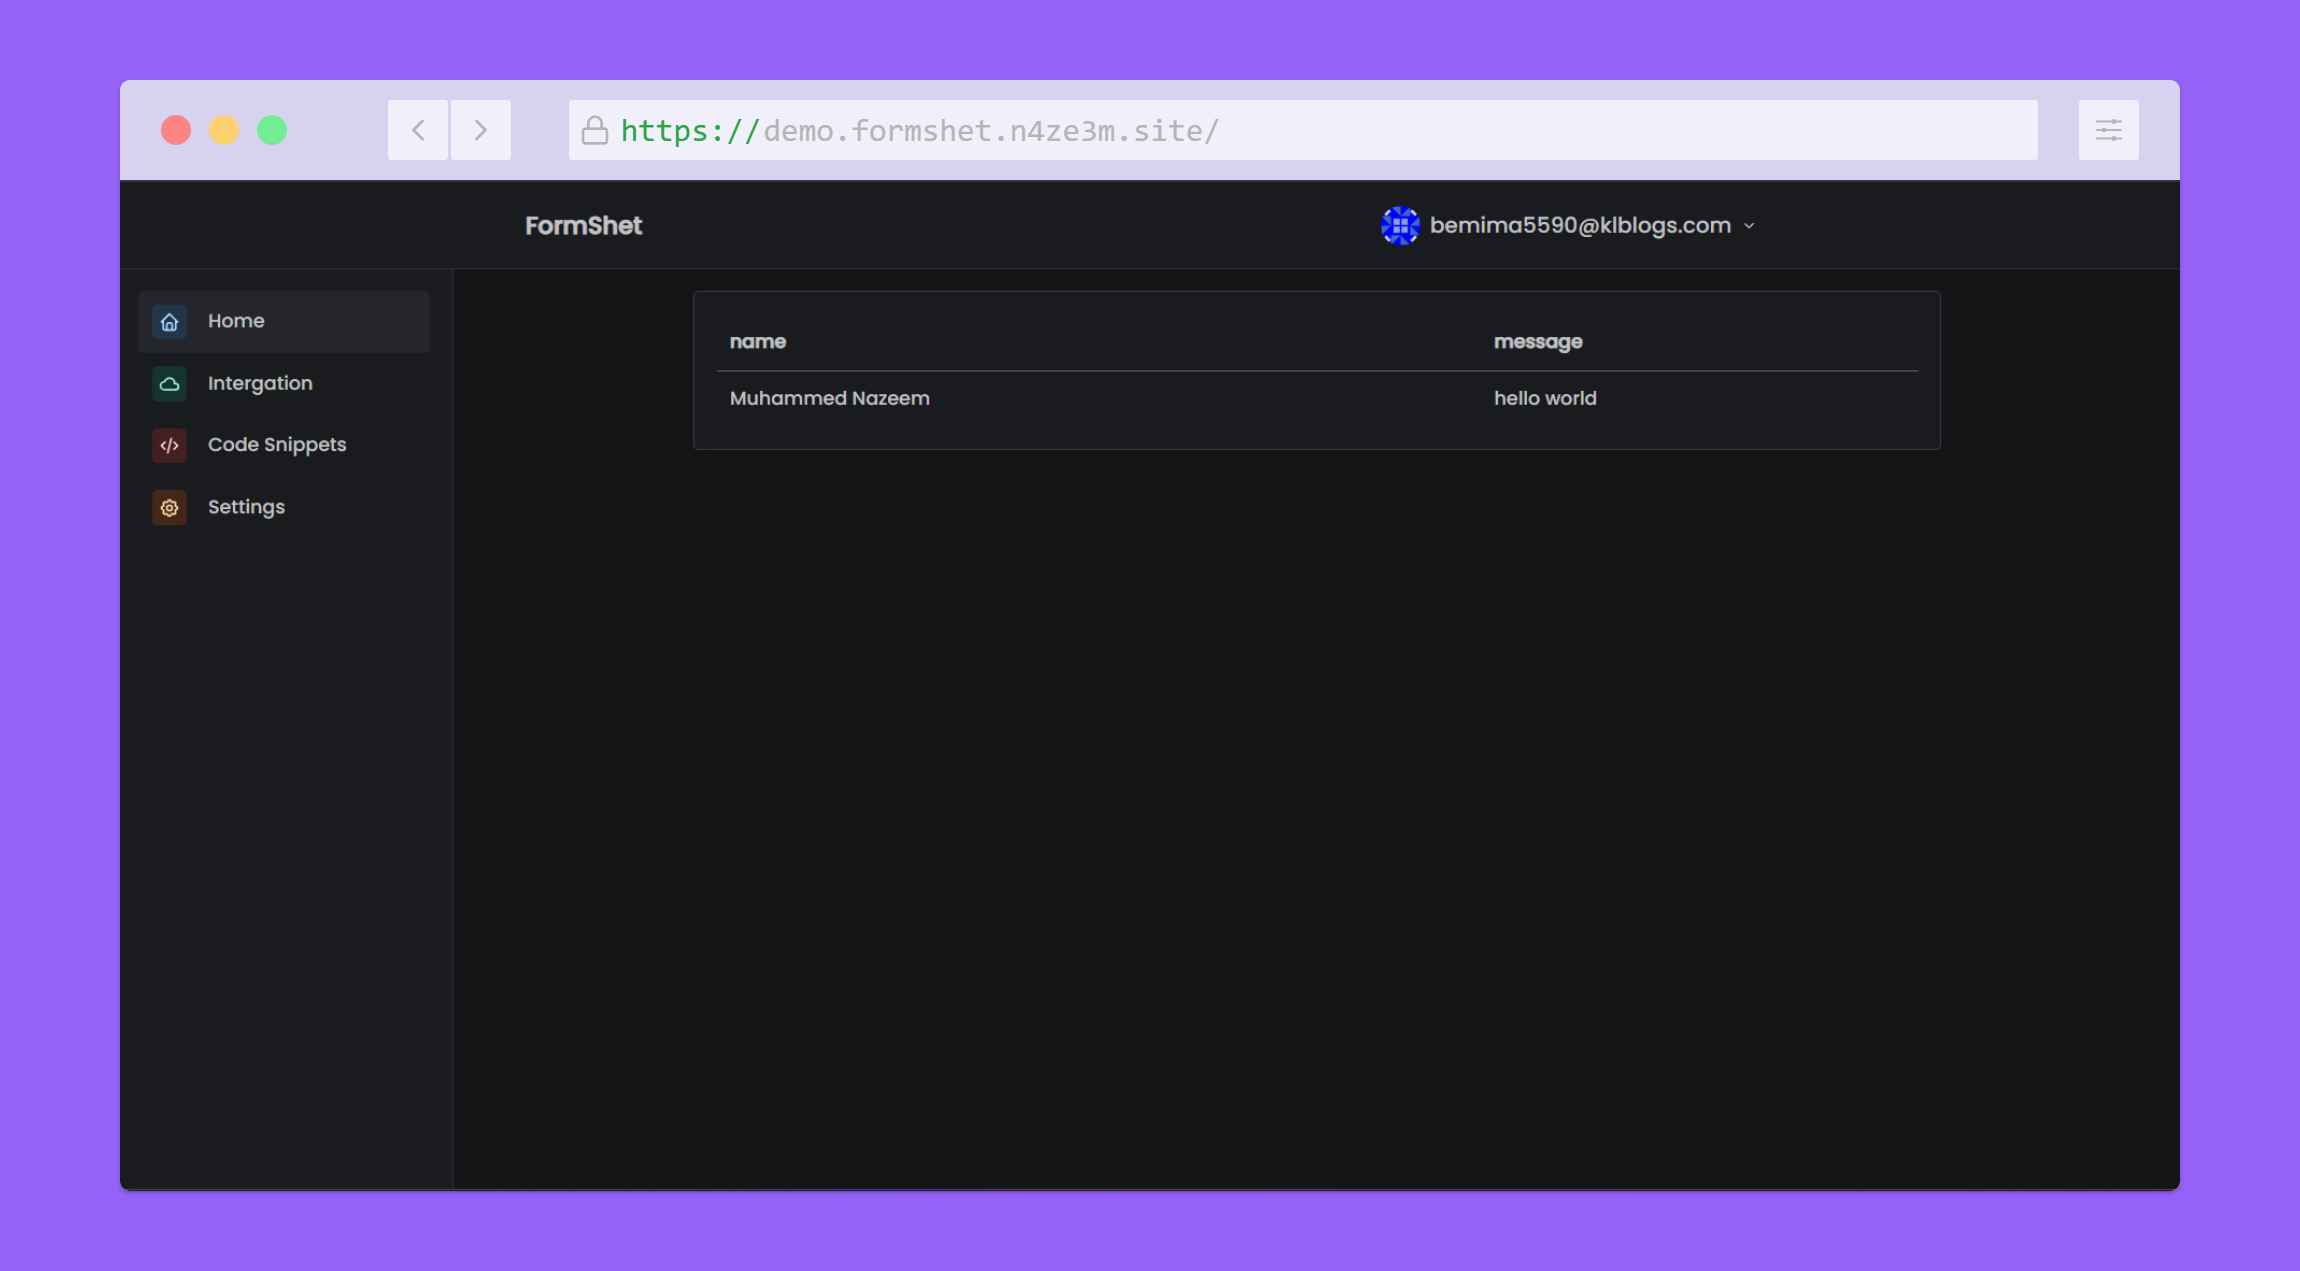The width and height of the screenshot is (2300, 1271).
Task: Expand the account dropdown chevron
Action: (1749, 226)
